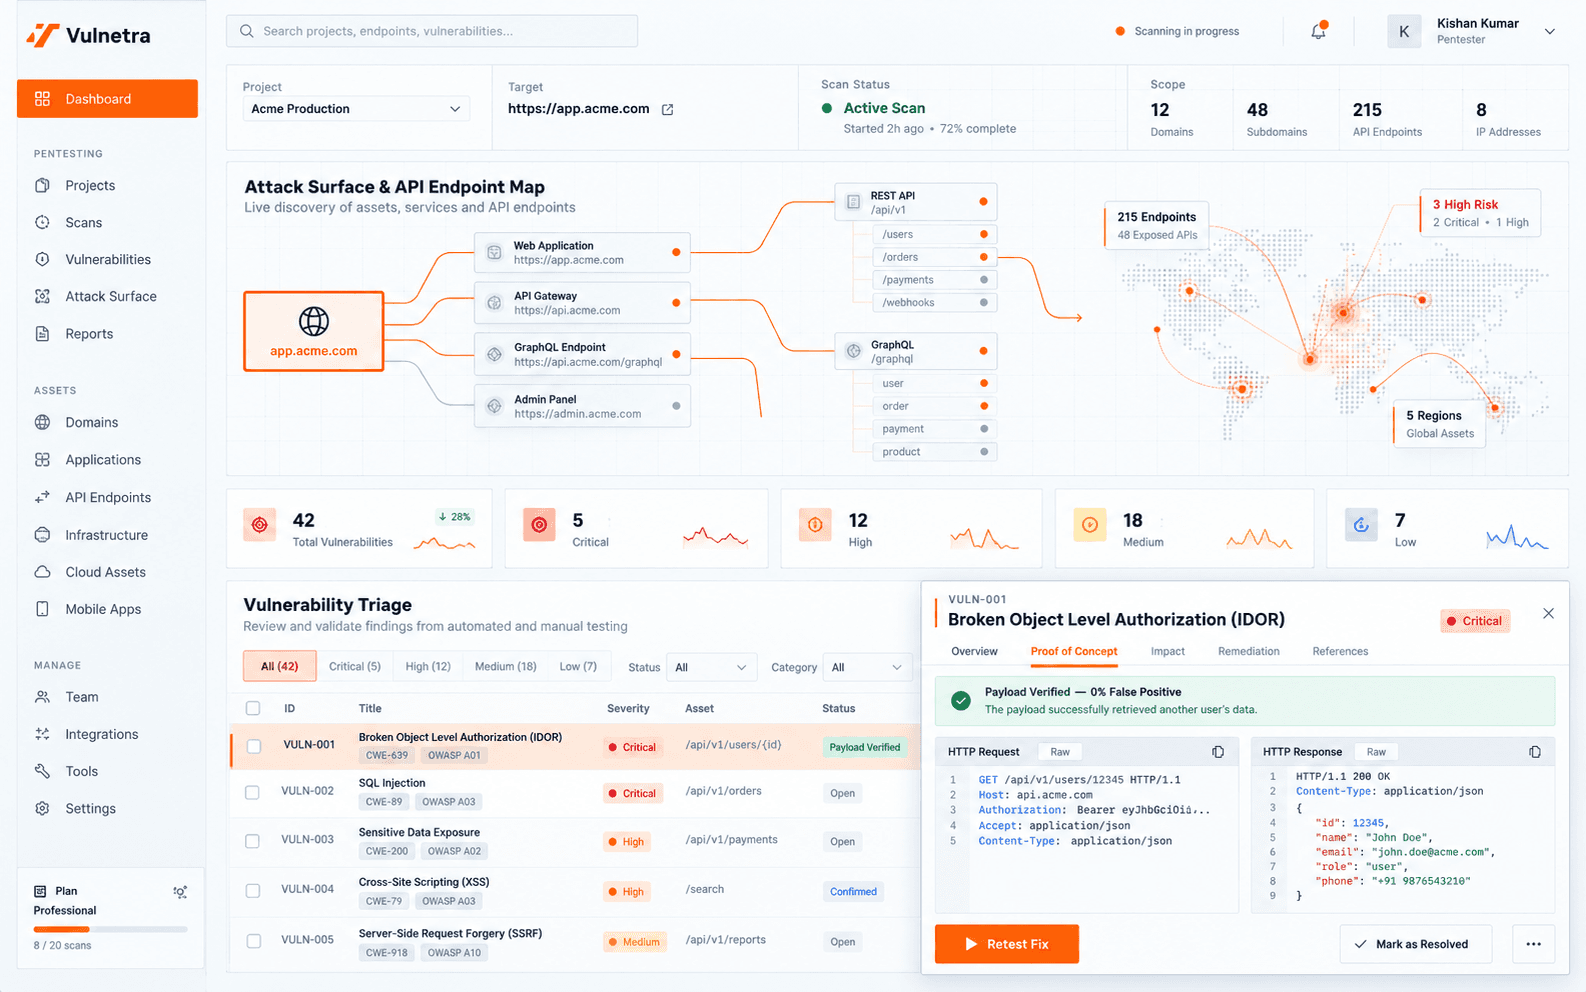Open Cloud Assets in sidebar
The height and width of the screenshot is (992, 1586).
click(x=107, y=572)
